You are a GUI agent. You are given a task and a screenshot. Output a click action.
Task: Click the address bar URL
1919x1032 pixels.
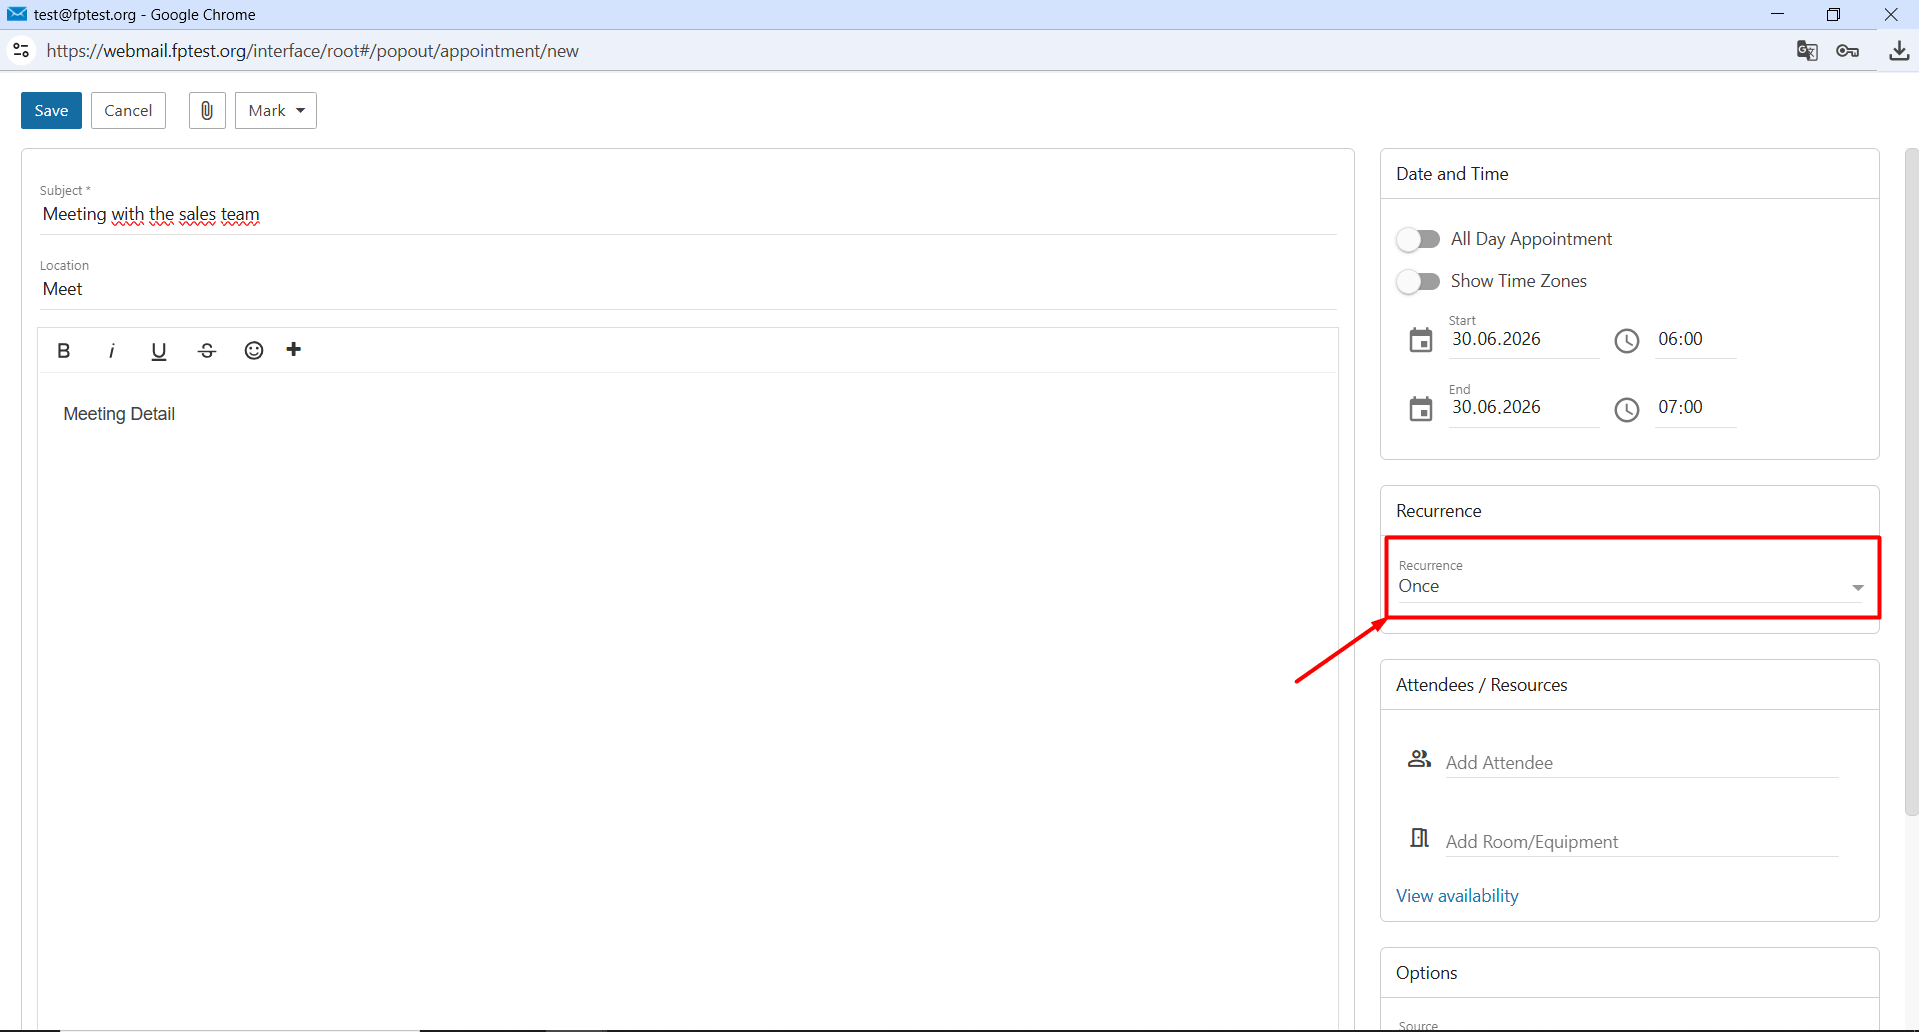pos(312,51)
